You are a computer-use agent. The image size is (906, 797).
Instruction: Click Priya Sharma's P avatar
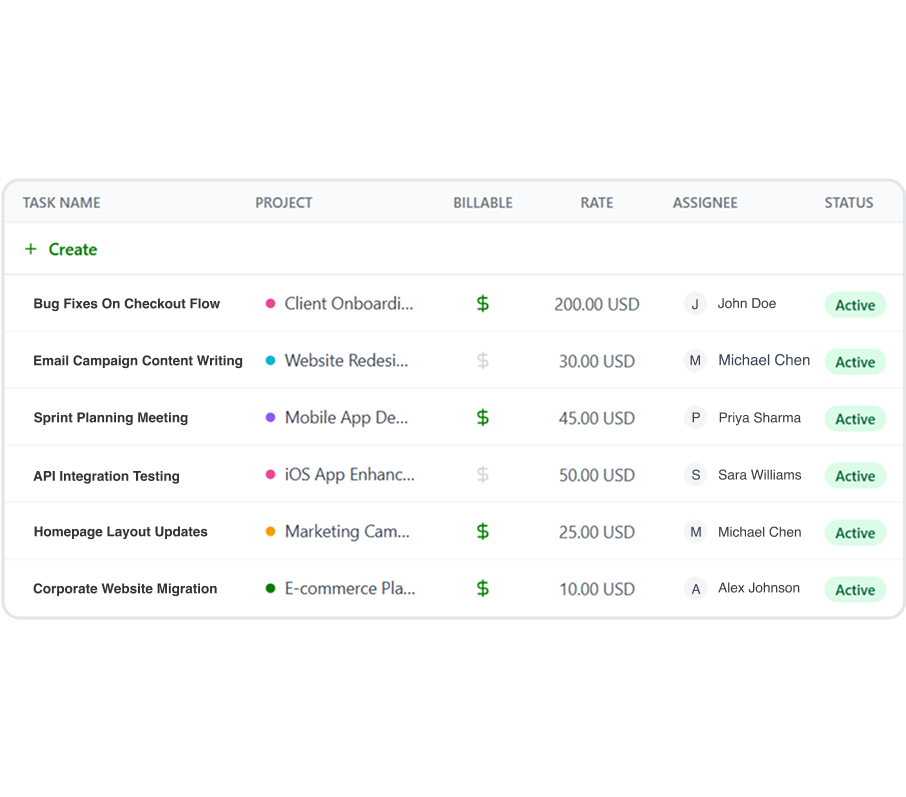coord(695,418)
